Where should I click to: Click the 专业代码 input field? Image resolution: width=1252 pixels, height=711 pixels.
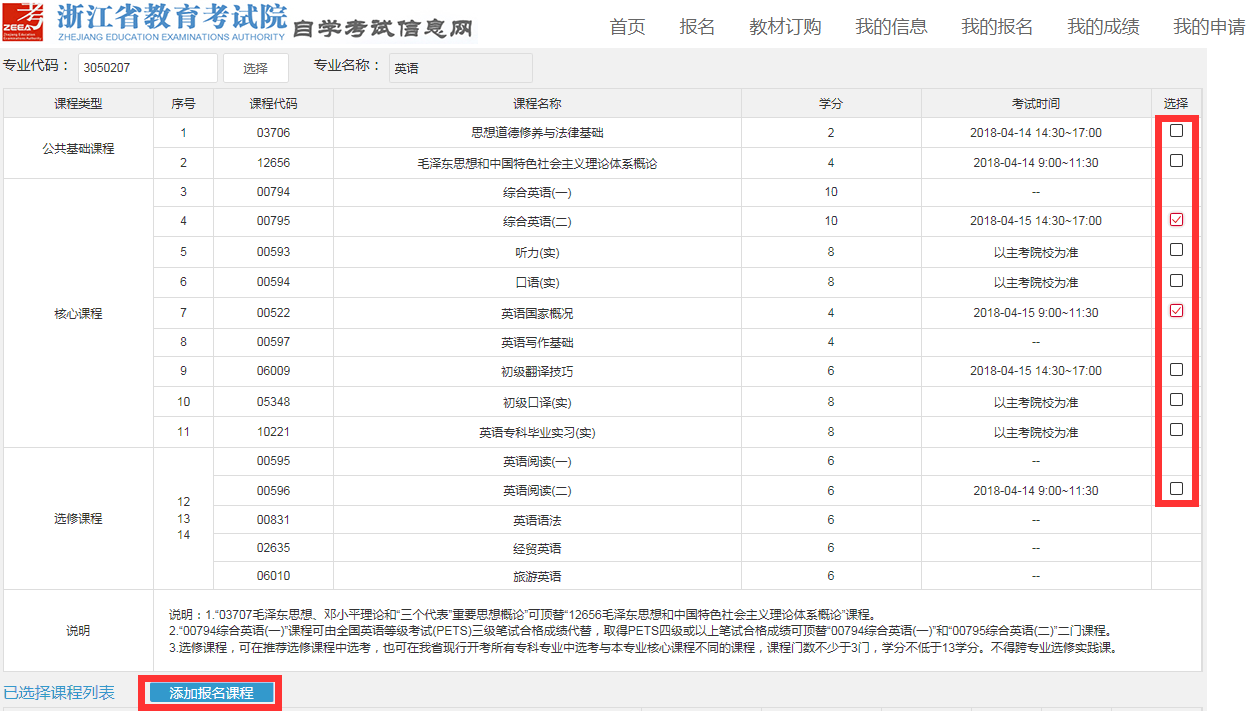147,68
